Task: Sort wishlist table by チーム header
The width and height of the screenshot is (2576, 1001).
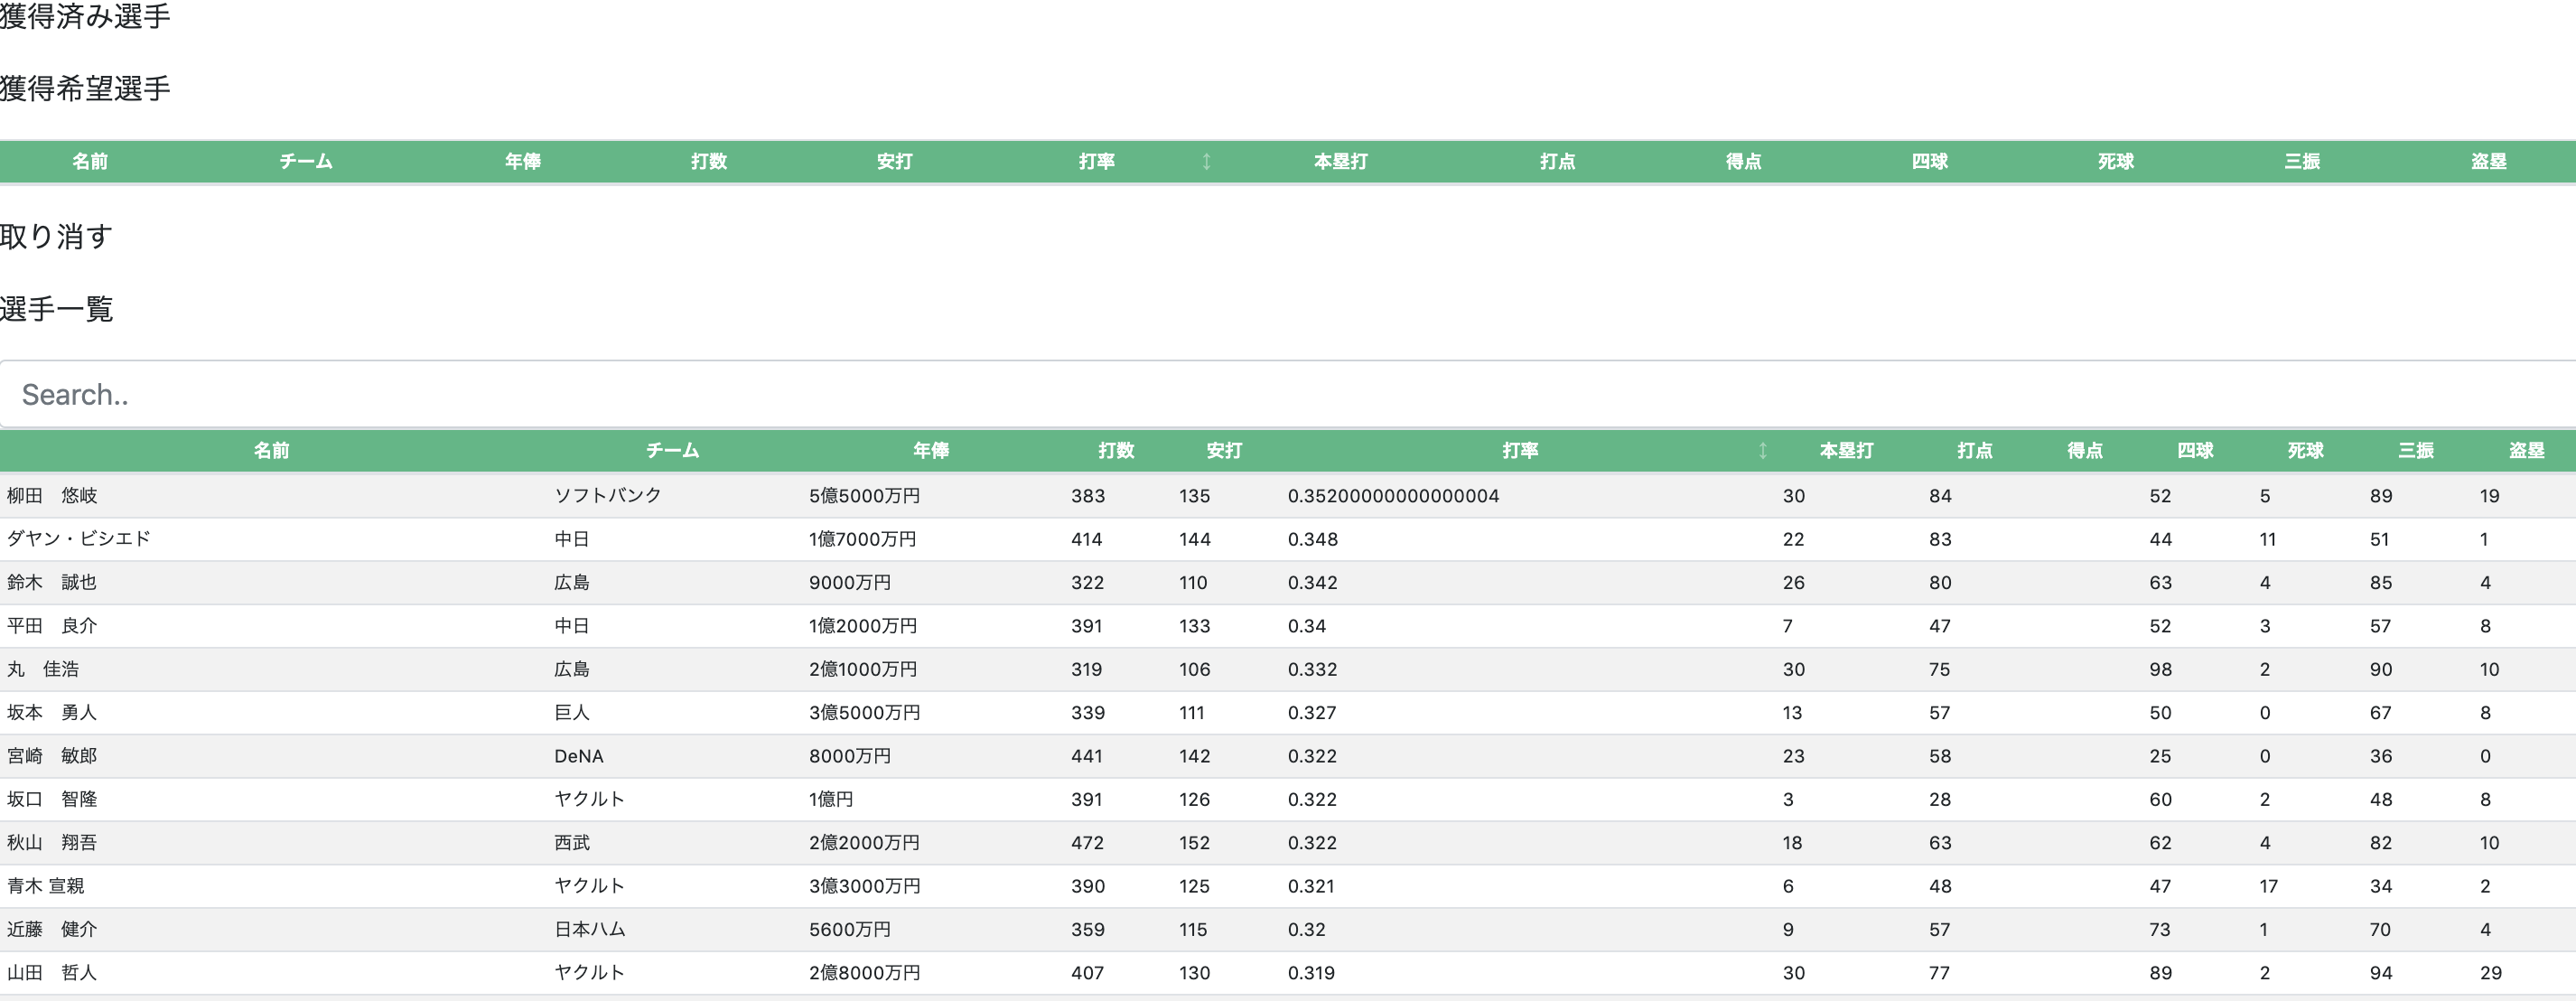Action: coord(306,162)
